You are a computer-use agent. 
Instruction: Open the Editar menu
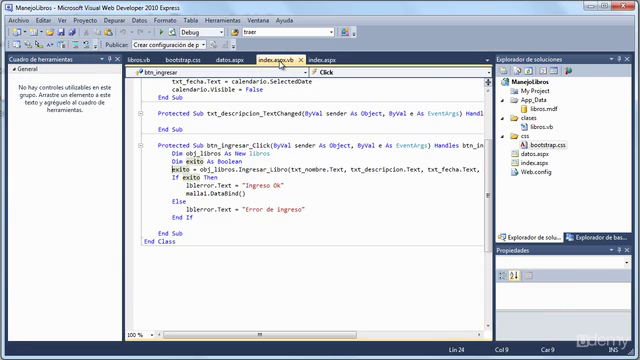[43, 20]
